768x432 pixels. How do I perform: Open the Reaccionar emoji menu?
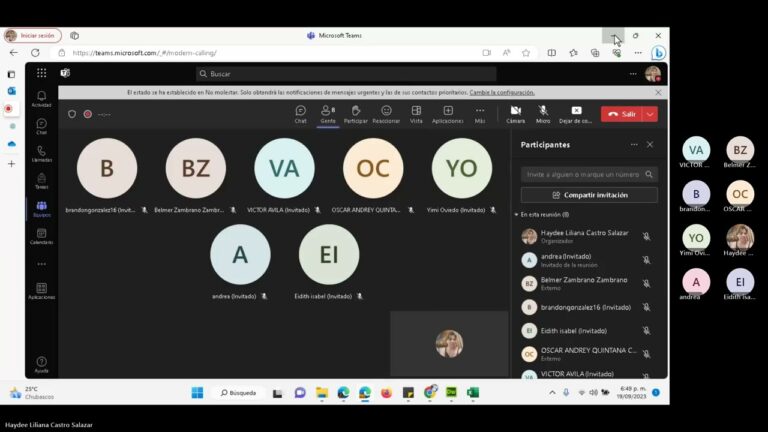click(386, 114)
